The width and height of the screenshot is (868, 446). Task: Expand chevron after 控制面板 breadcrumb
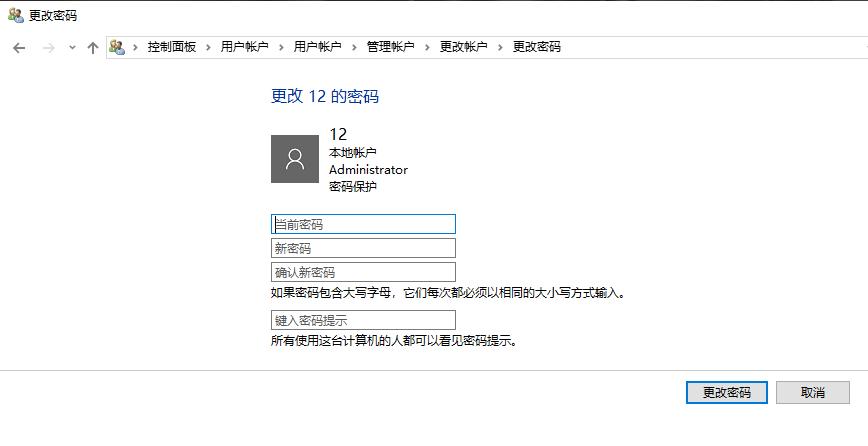point(208,48)
